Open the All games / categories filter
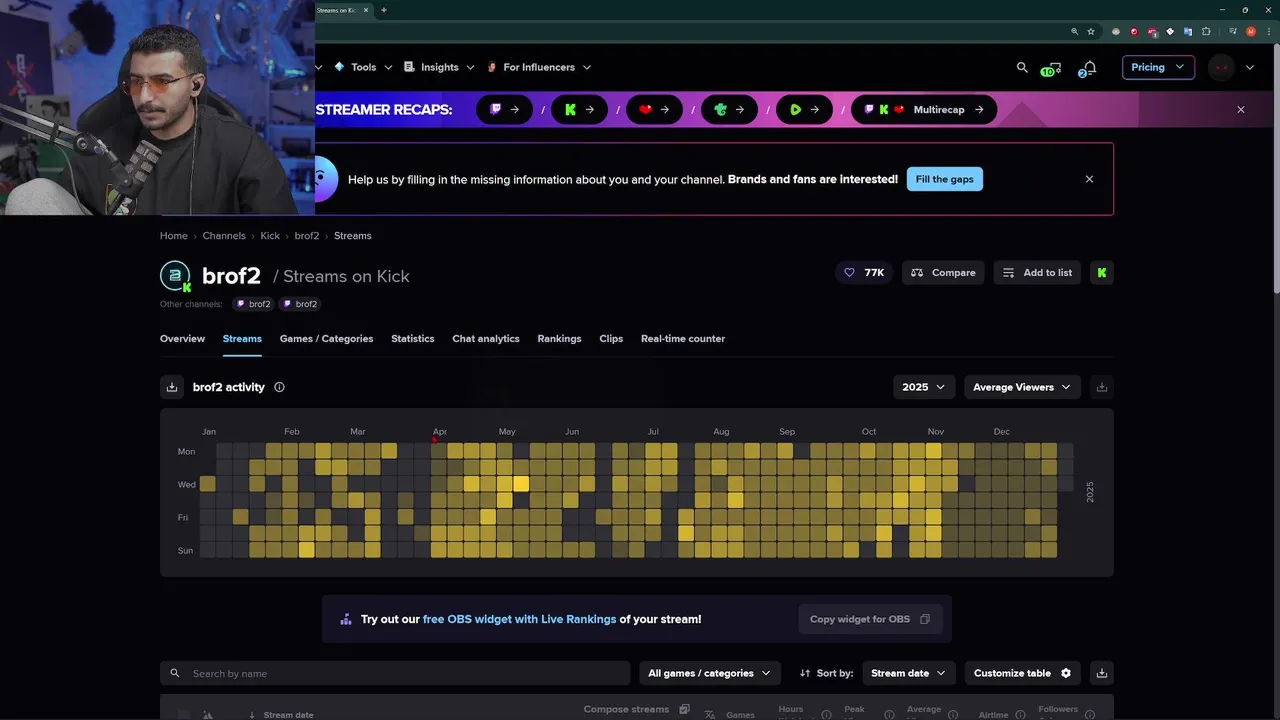The height and width of the screenshot is (720, 1280). tap(710, 673)
